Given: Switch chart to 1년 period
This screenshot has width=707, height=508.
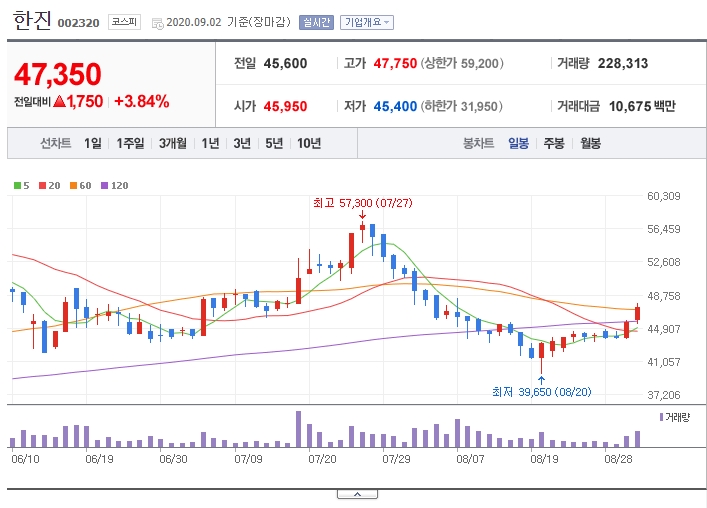Looking at the screenshot, I should point(210,143).
